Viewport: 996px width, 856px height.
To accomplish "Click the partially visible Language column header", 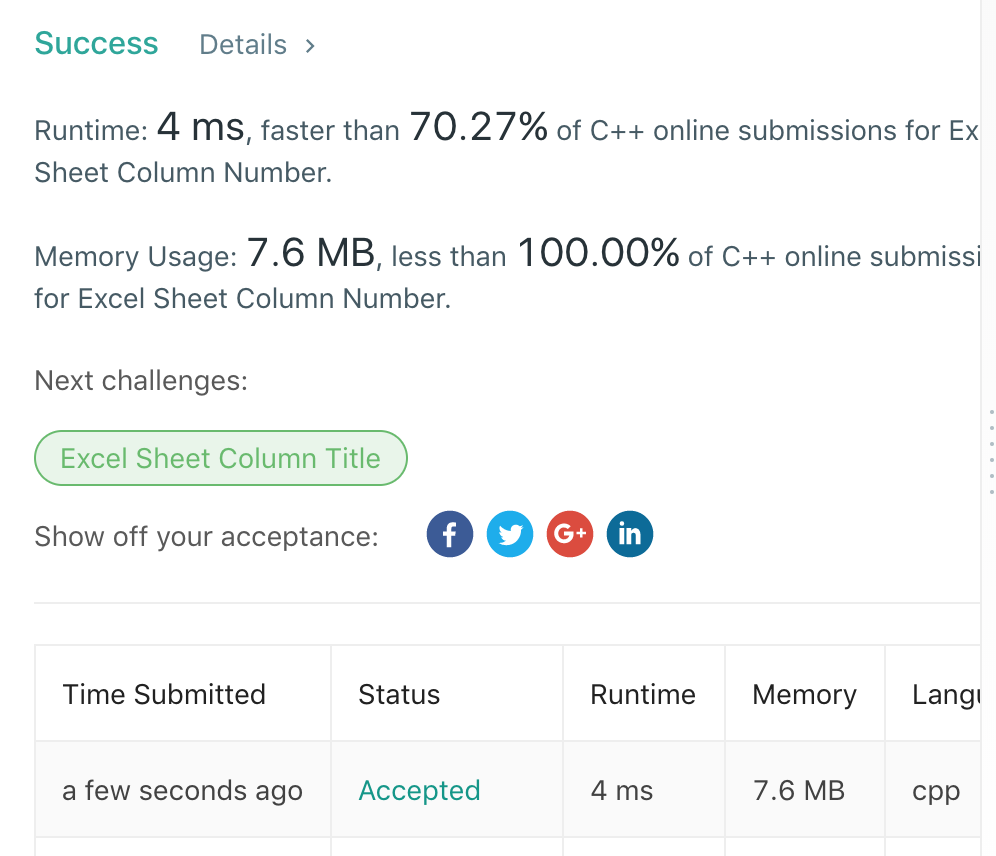I will click(x=945, y=694).
